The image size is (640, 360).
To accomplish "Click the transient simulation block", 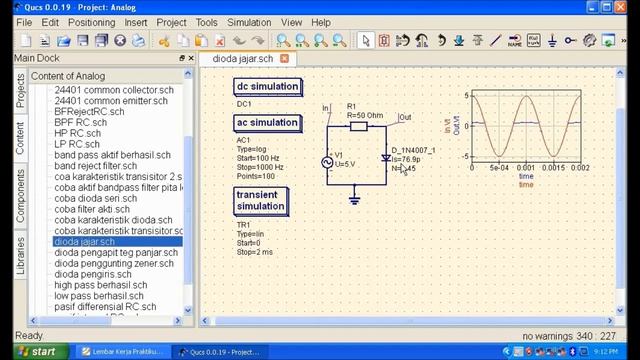I will point(261,201).
